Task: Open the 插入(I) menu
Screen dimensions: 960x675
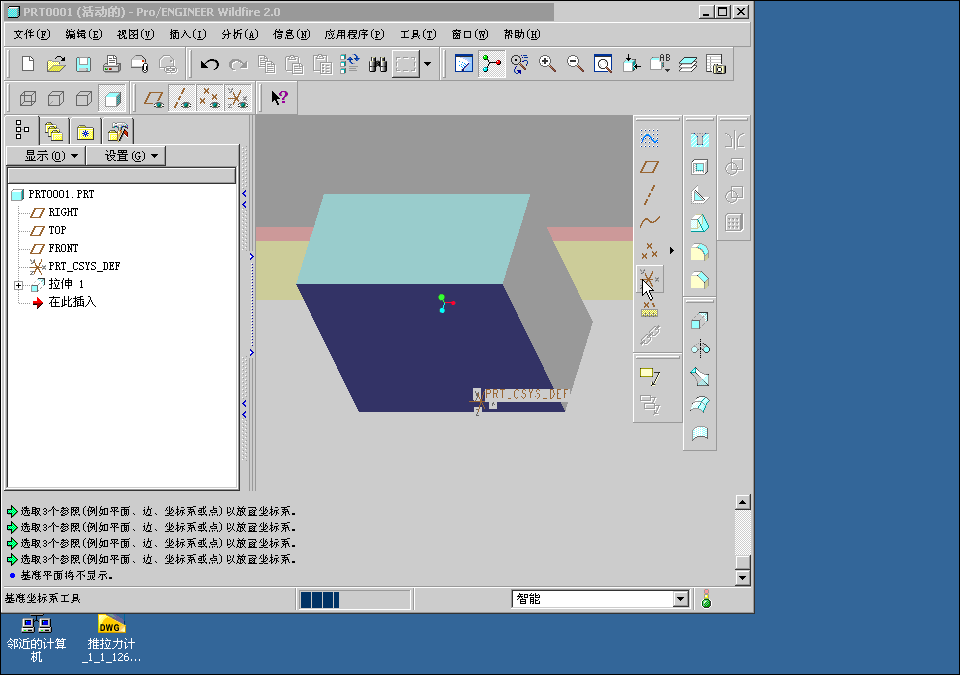Action: tap(187, 34)
